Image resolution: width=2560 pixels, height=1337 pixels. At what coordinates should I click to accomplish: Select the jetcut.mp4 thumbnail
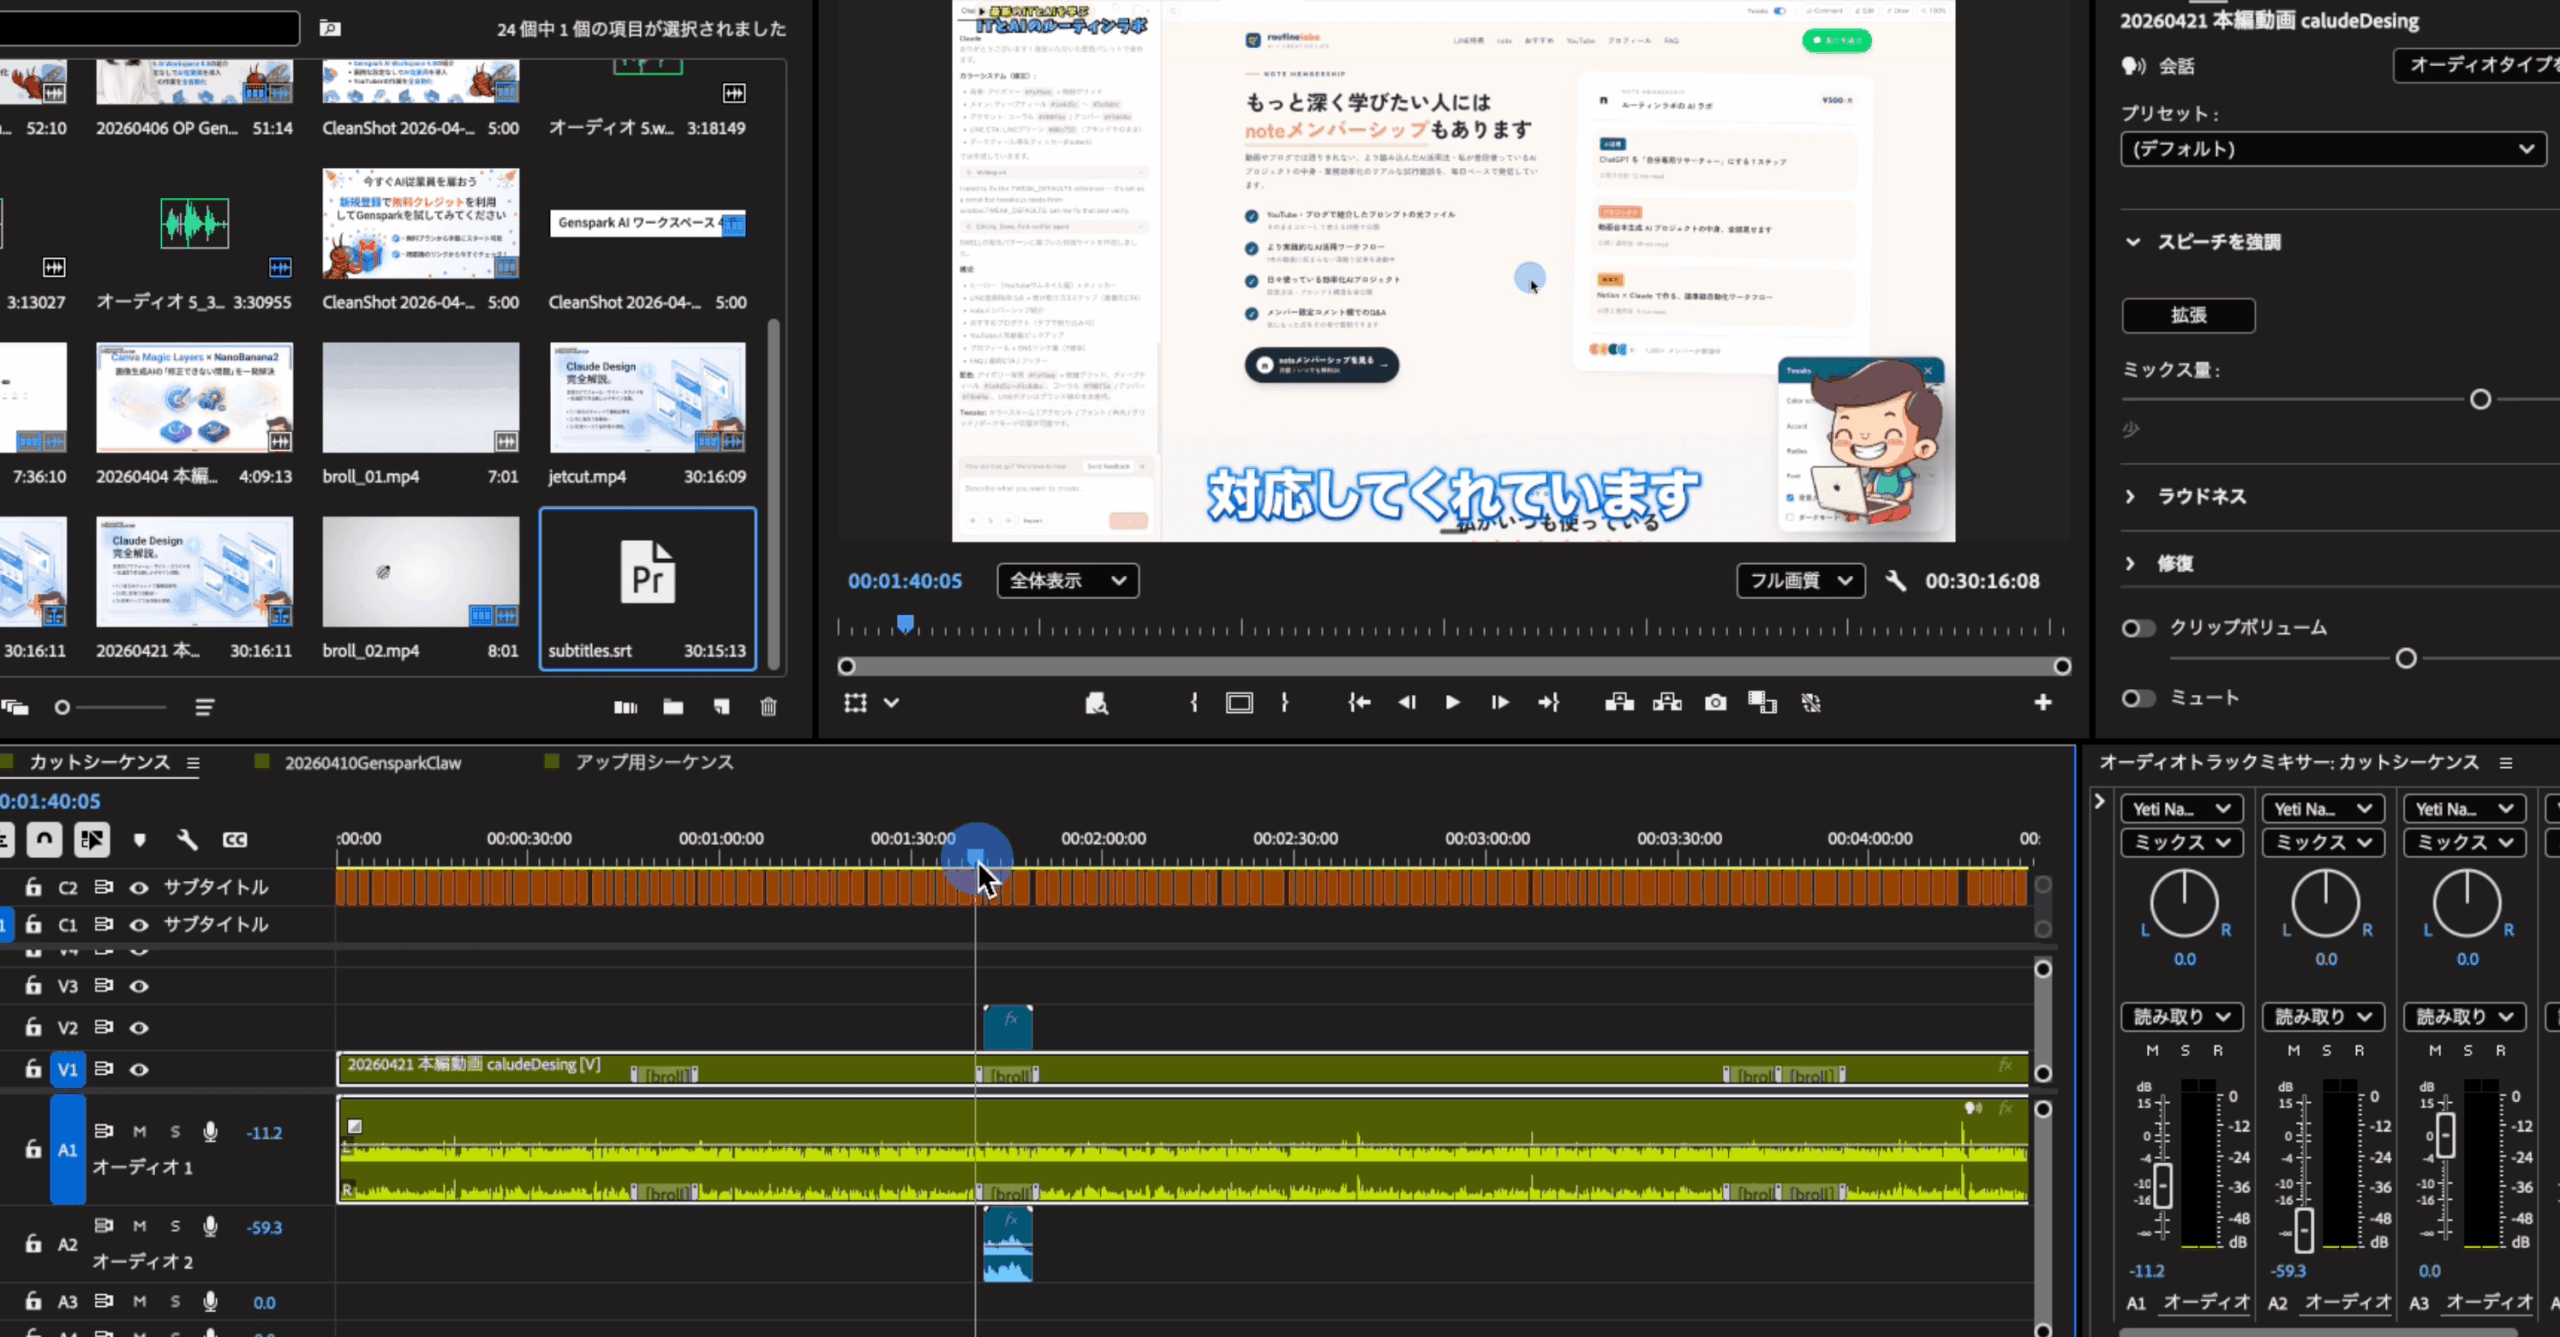647,398
